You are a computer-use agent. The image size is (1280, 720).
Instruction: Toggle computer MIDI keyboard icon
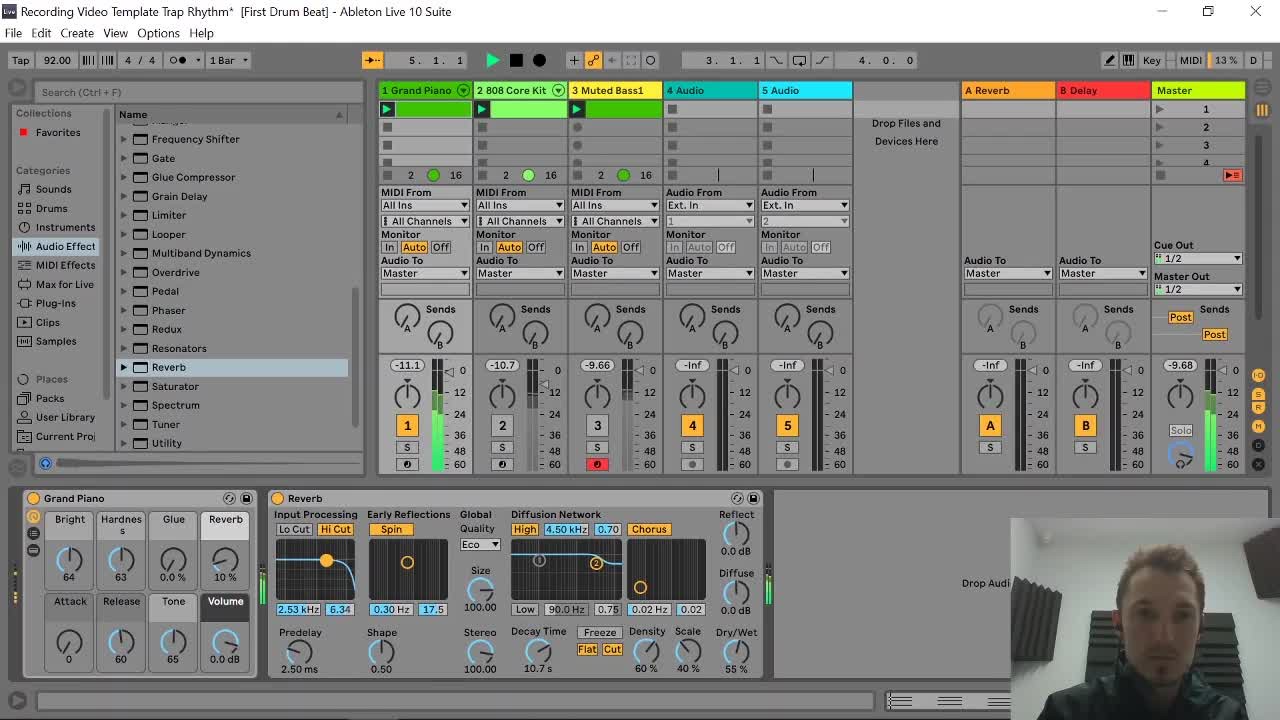pos(1128,60)
